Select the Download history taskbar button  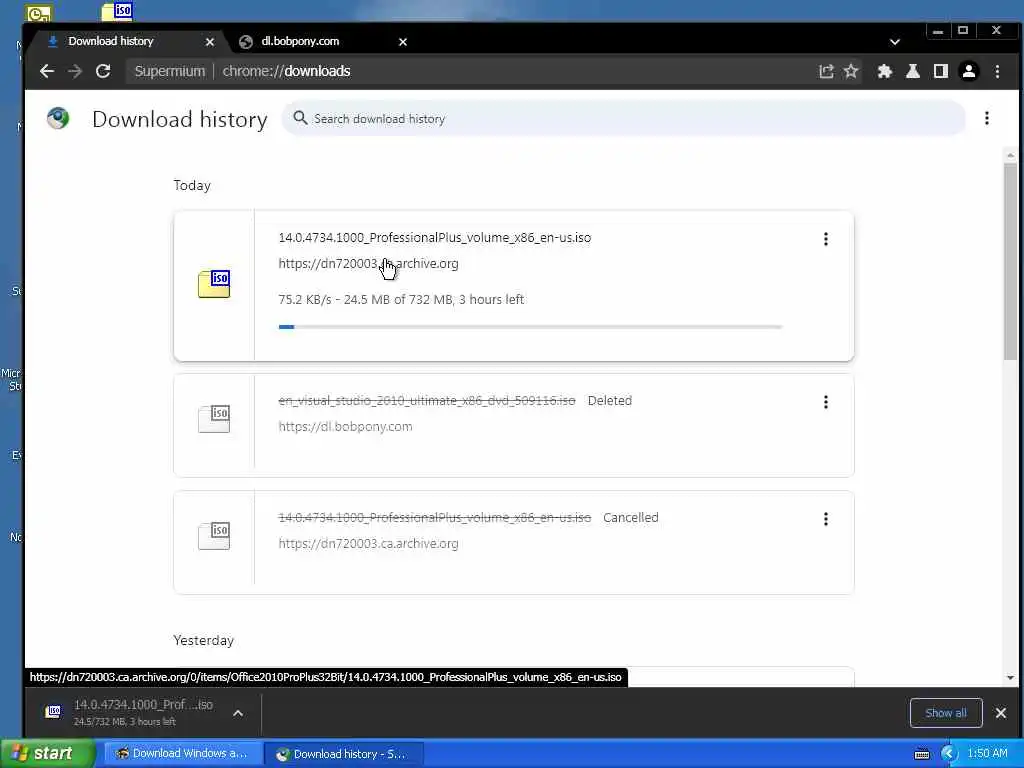(x=344, y=754)
